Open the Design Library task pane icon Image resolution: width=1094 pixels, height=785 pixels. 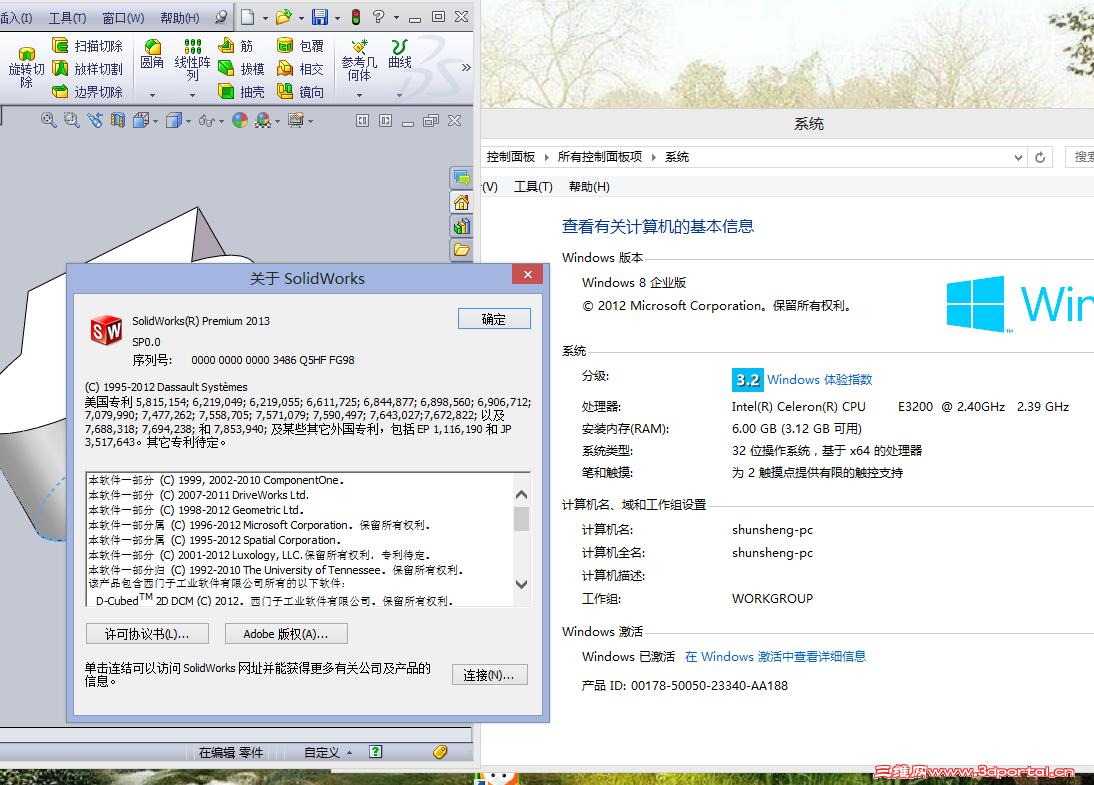point(461,226)
